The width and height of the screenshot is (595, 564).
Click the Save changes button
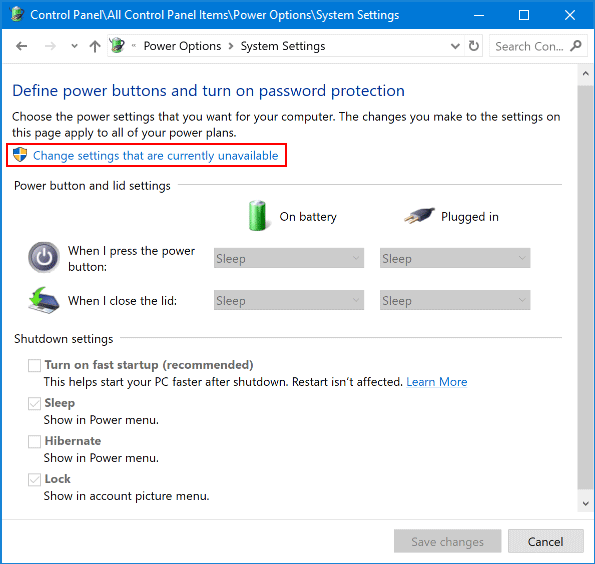(447, 541)
